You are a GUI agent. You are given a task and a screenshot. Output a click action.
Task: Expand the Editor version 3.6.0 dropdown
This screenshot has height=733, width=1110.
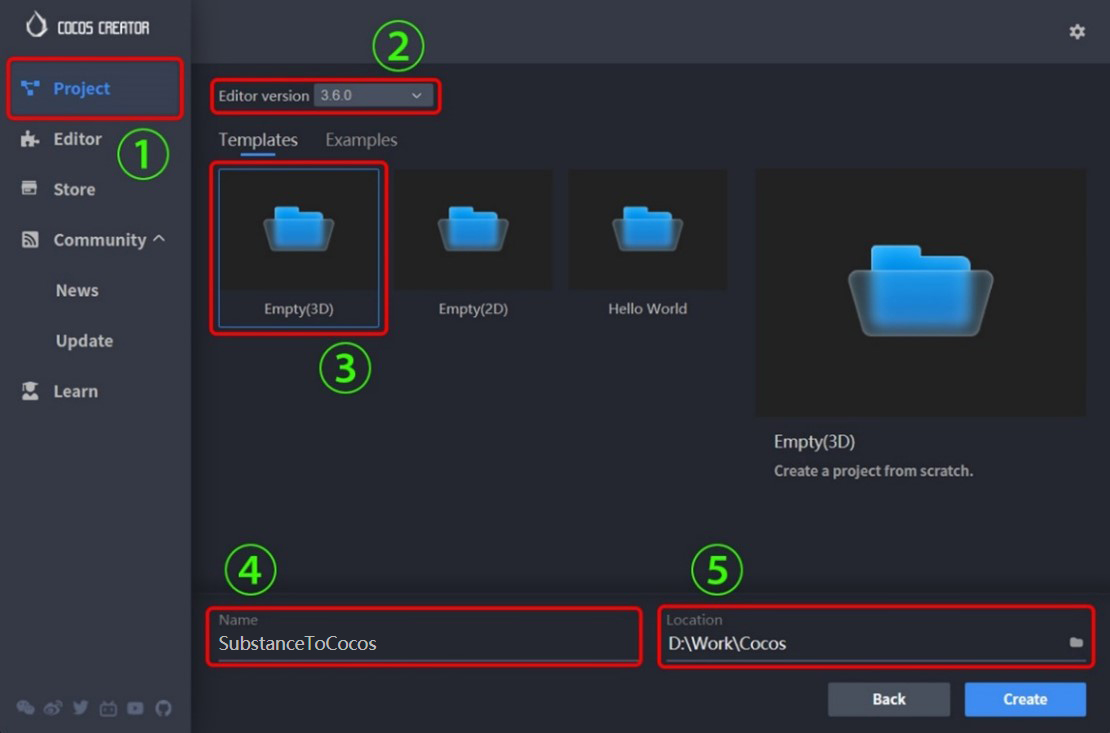point(373,96)
